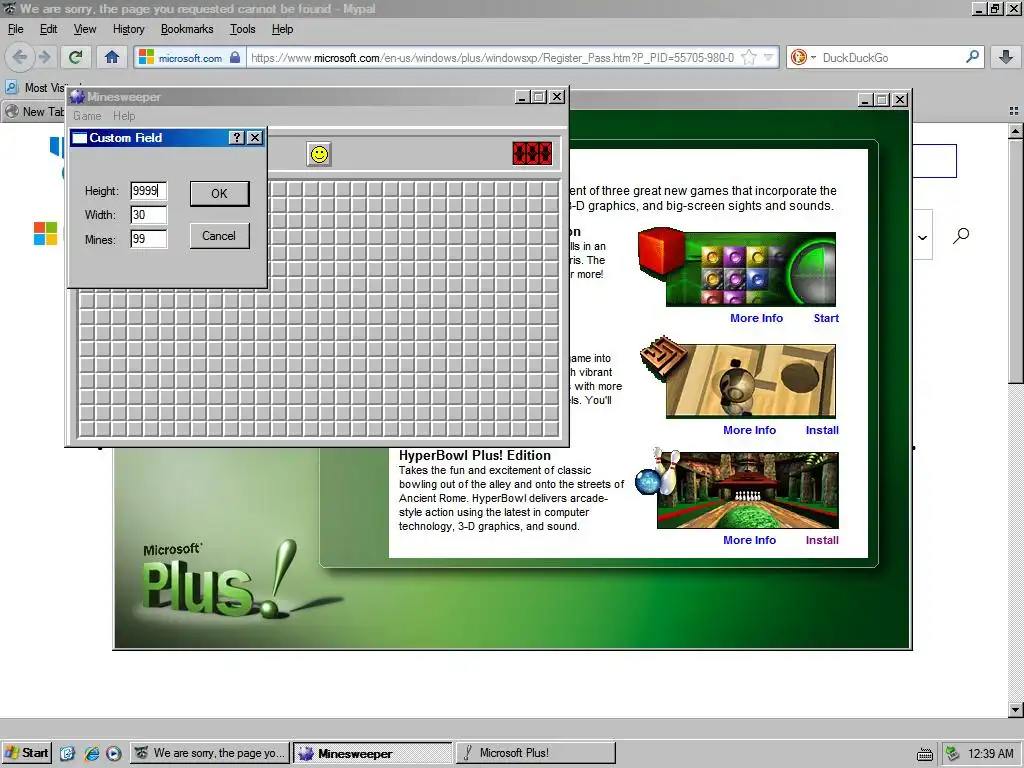Click the list all tabs grid icon

(1014, 111)
